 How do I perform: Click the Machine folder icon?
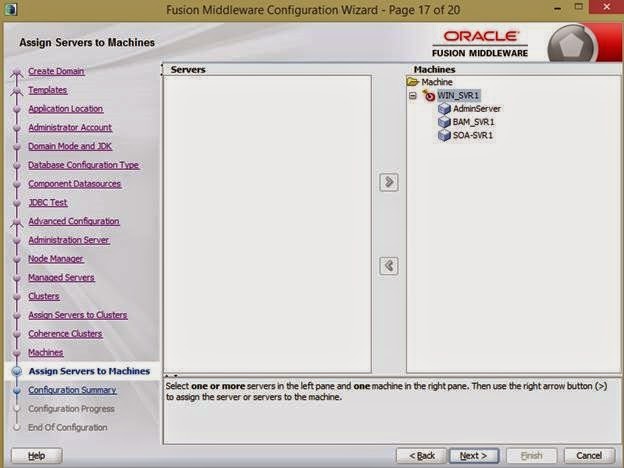pyautogui.click(x=413, y=82)
